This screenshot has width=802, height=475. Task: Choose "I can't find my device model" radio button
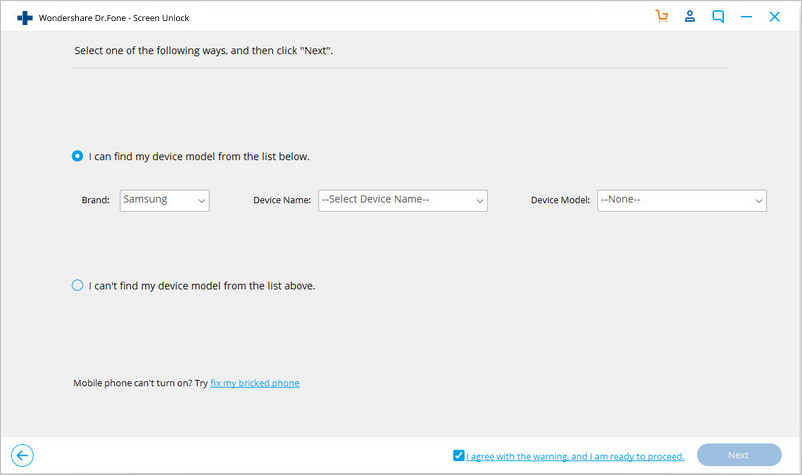78,285
